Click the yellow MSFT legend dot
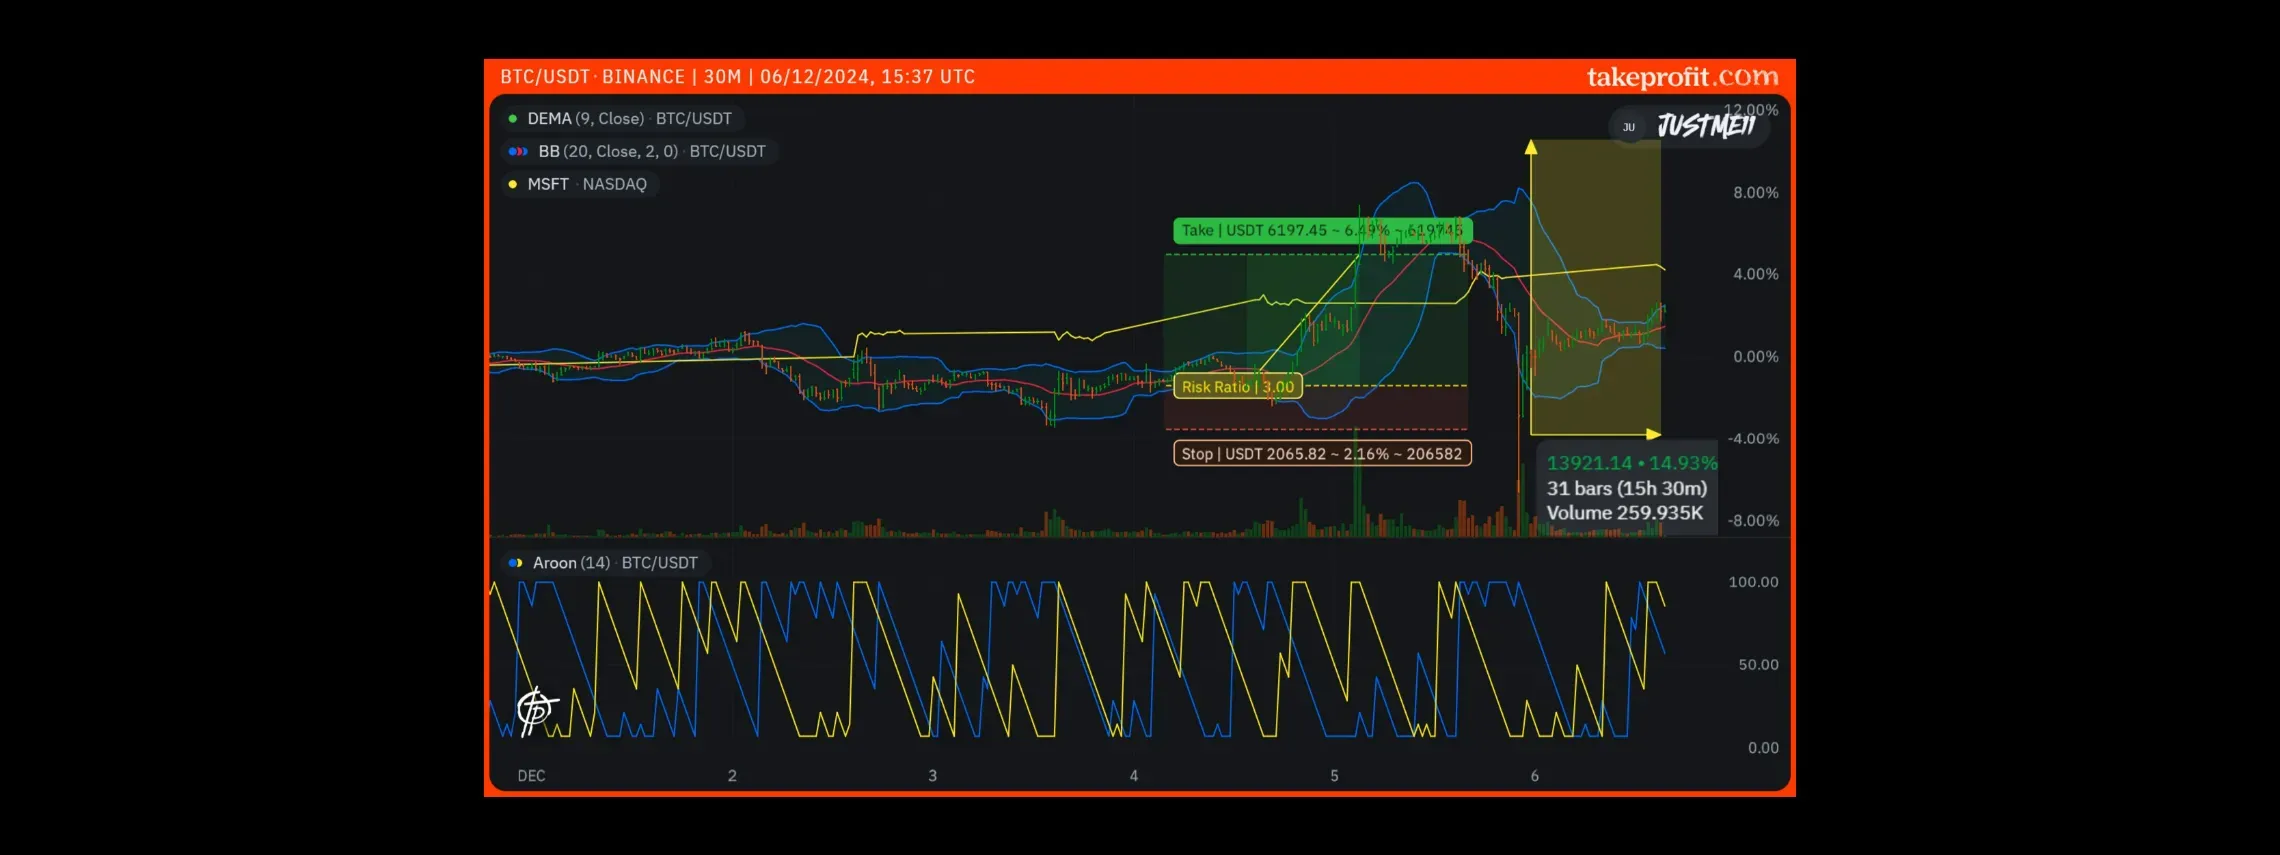2280x855 pixels. click(513, 185)
